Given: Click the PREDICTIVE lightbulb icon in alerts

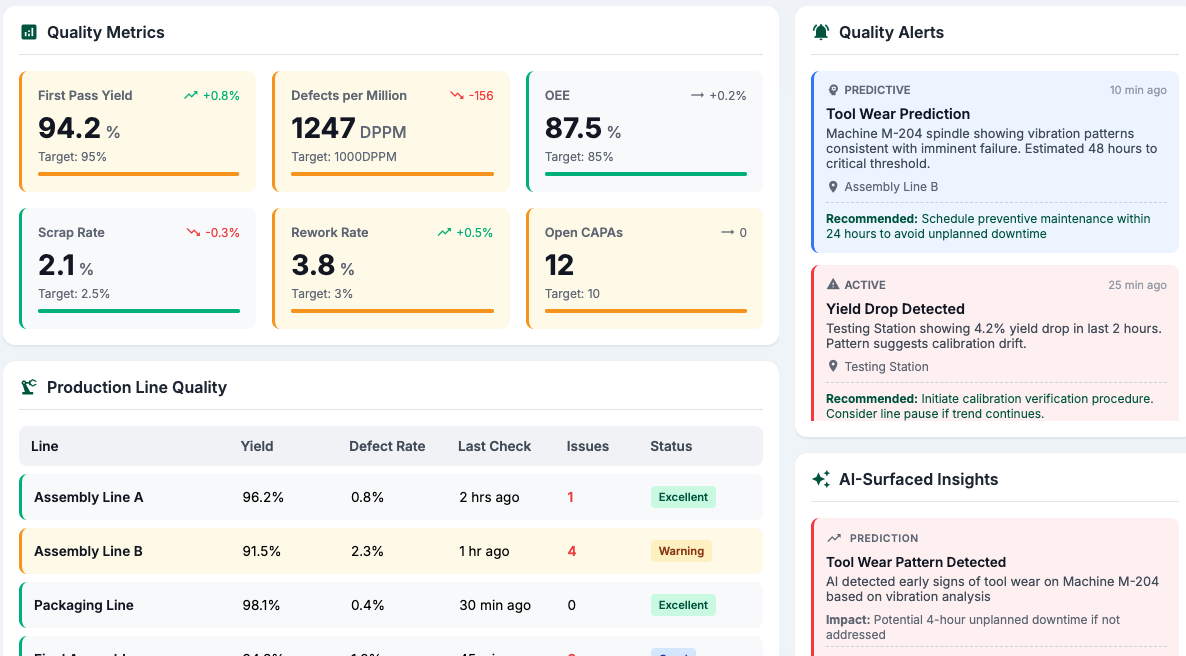Looking at the screenshot, I should (x=833, y=90).
